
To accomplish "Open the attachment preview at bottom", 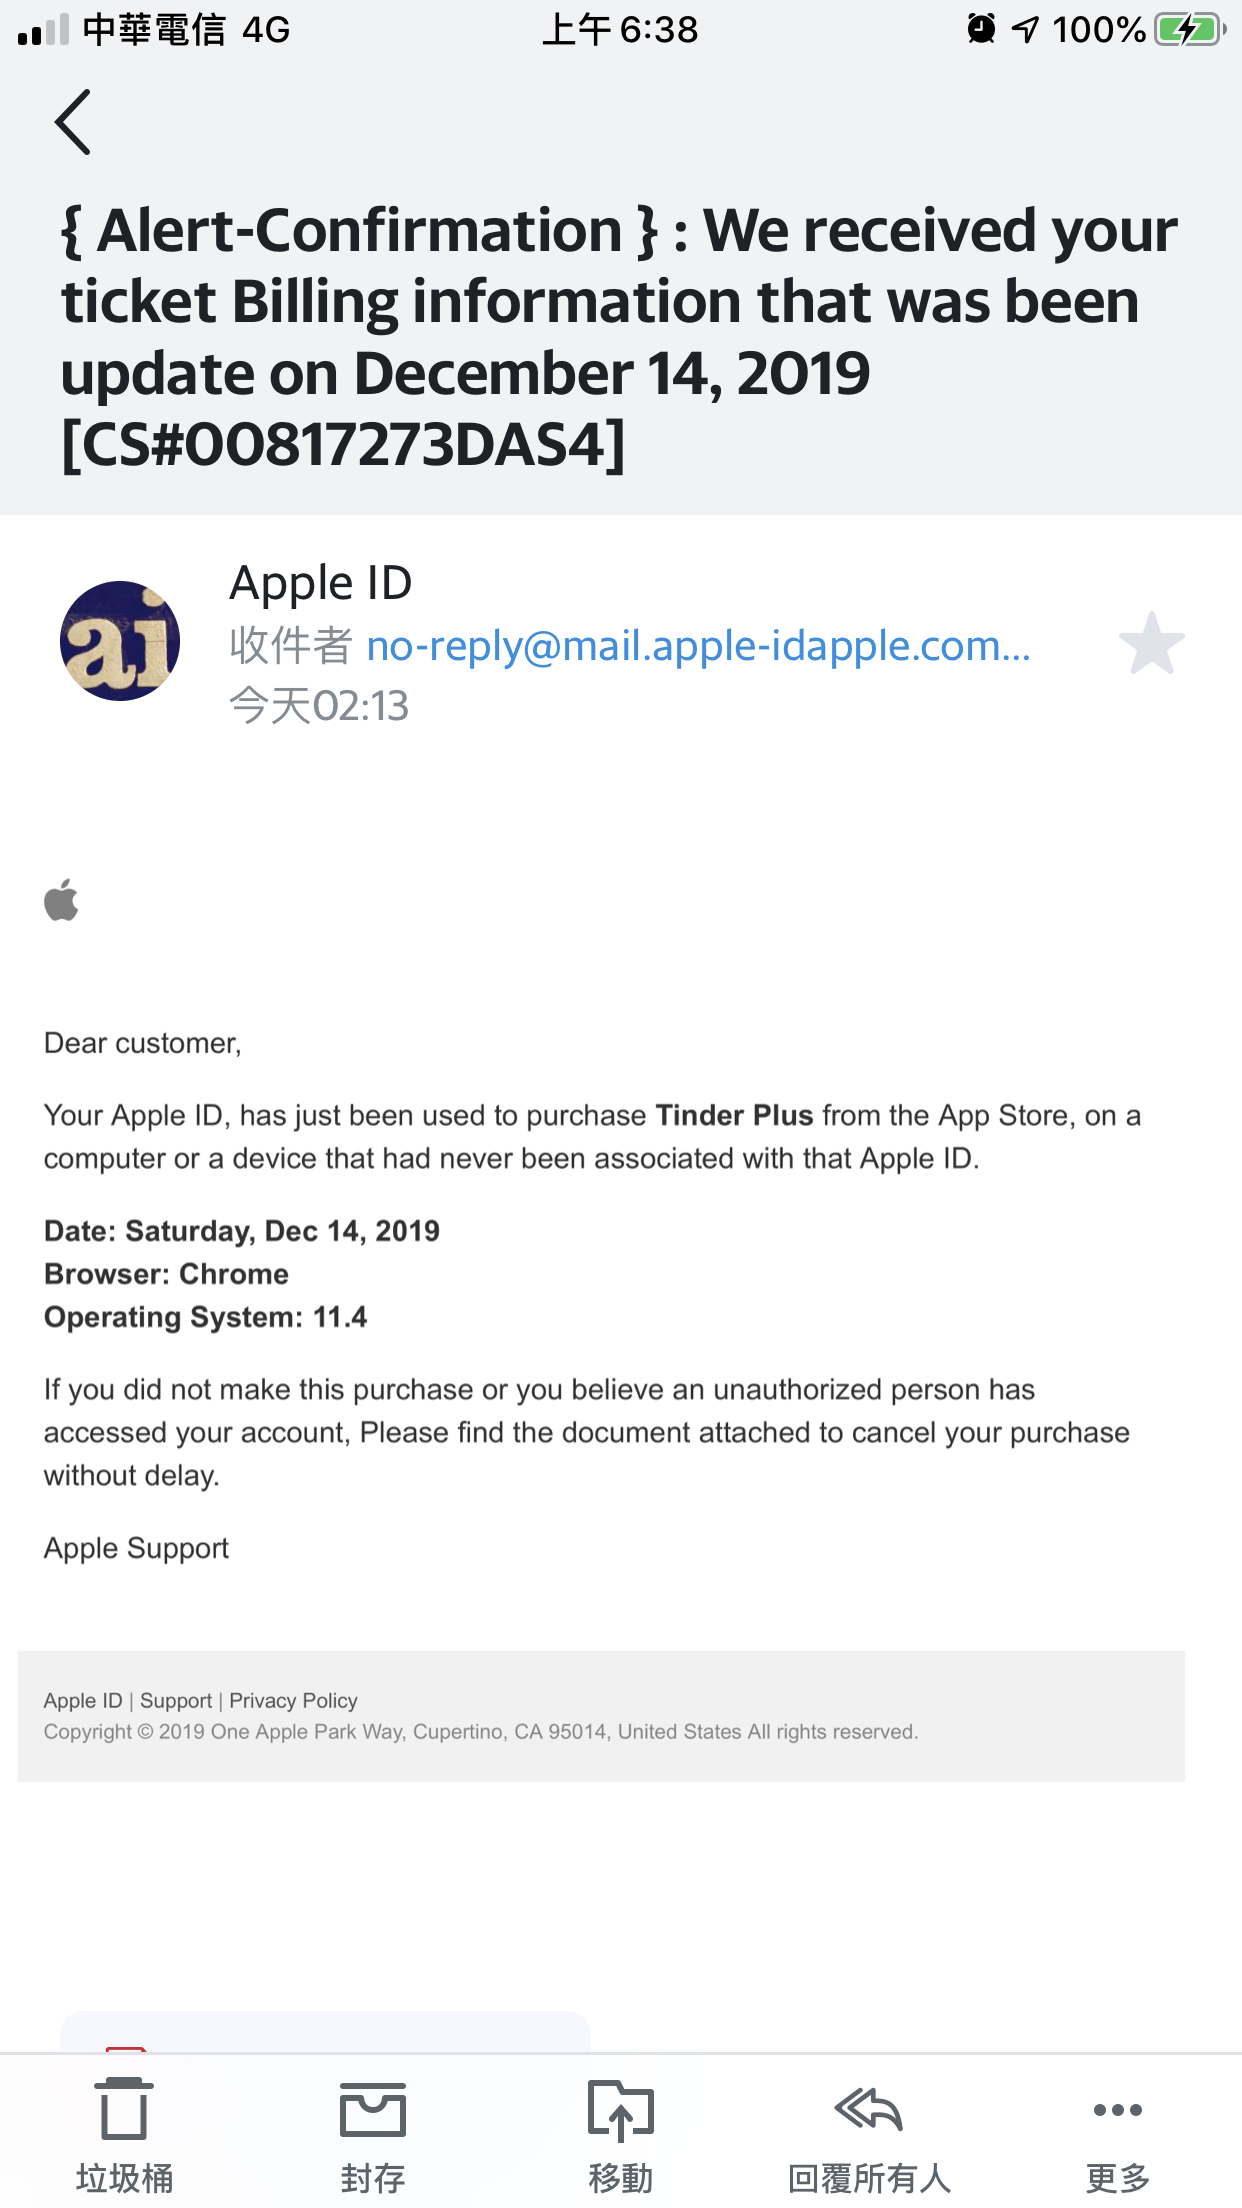I will click(325, 2032).
